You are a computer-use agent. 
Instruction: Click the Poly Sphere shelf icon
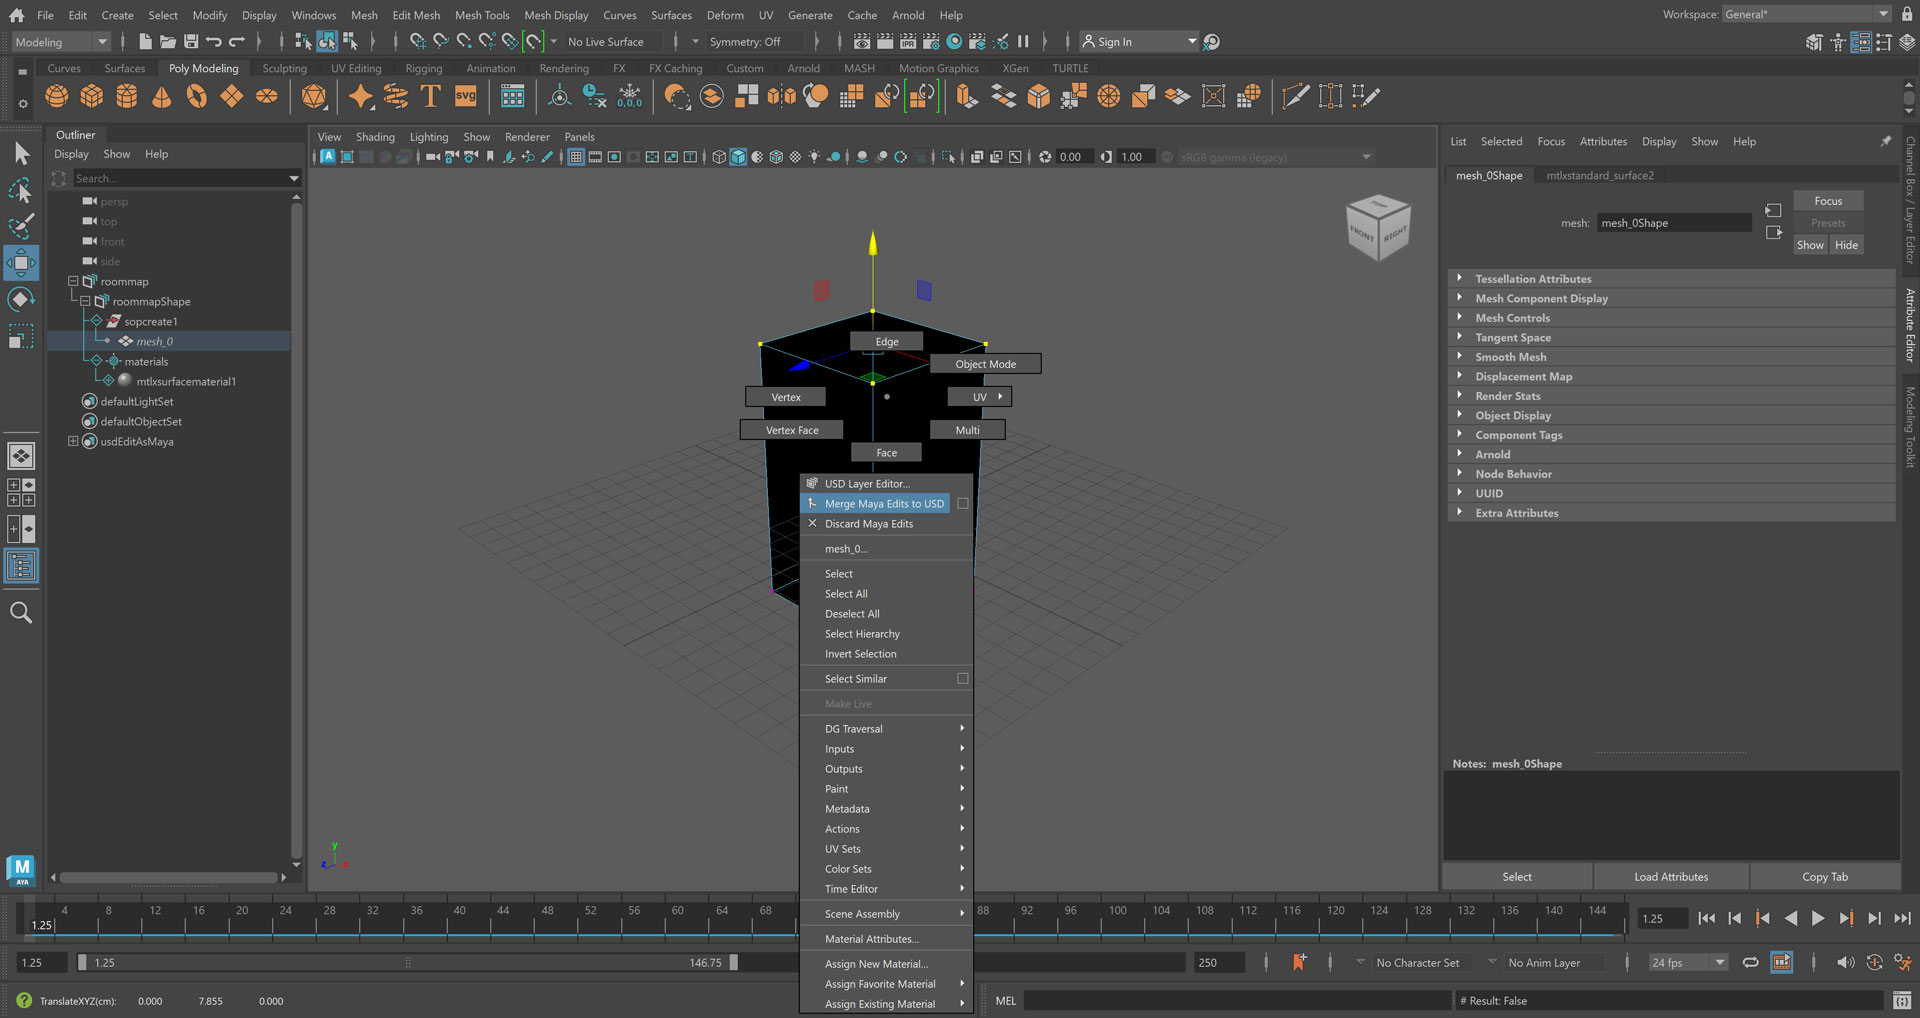[x=57, y=96]
